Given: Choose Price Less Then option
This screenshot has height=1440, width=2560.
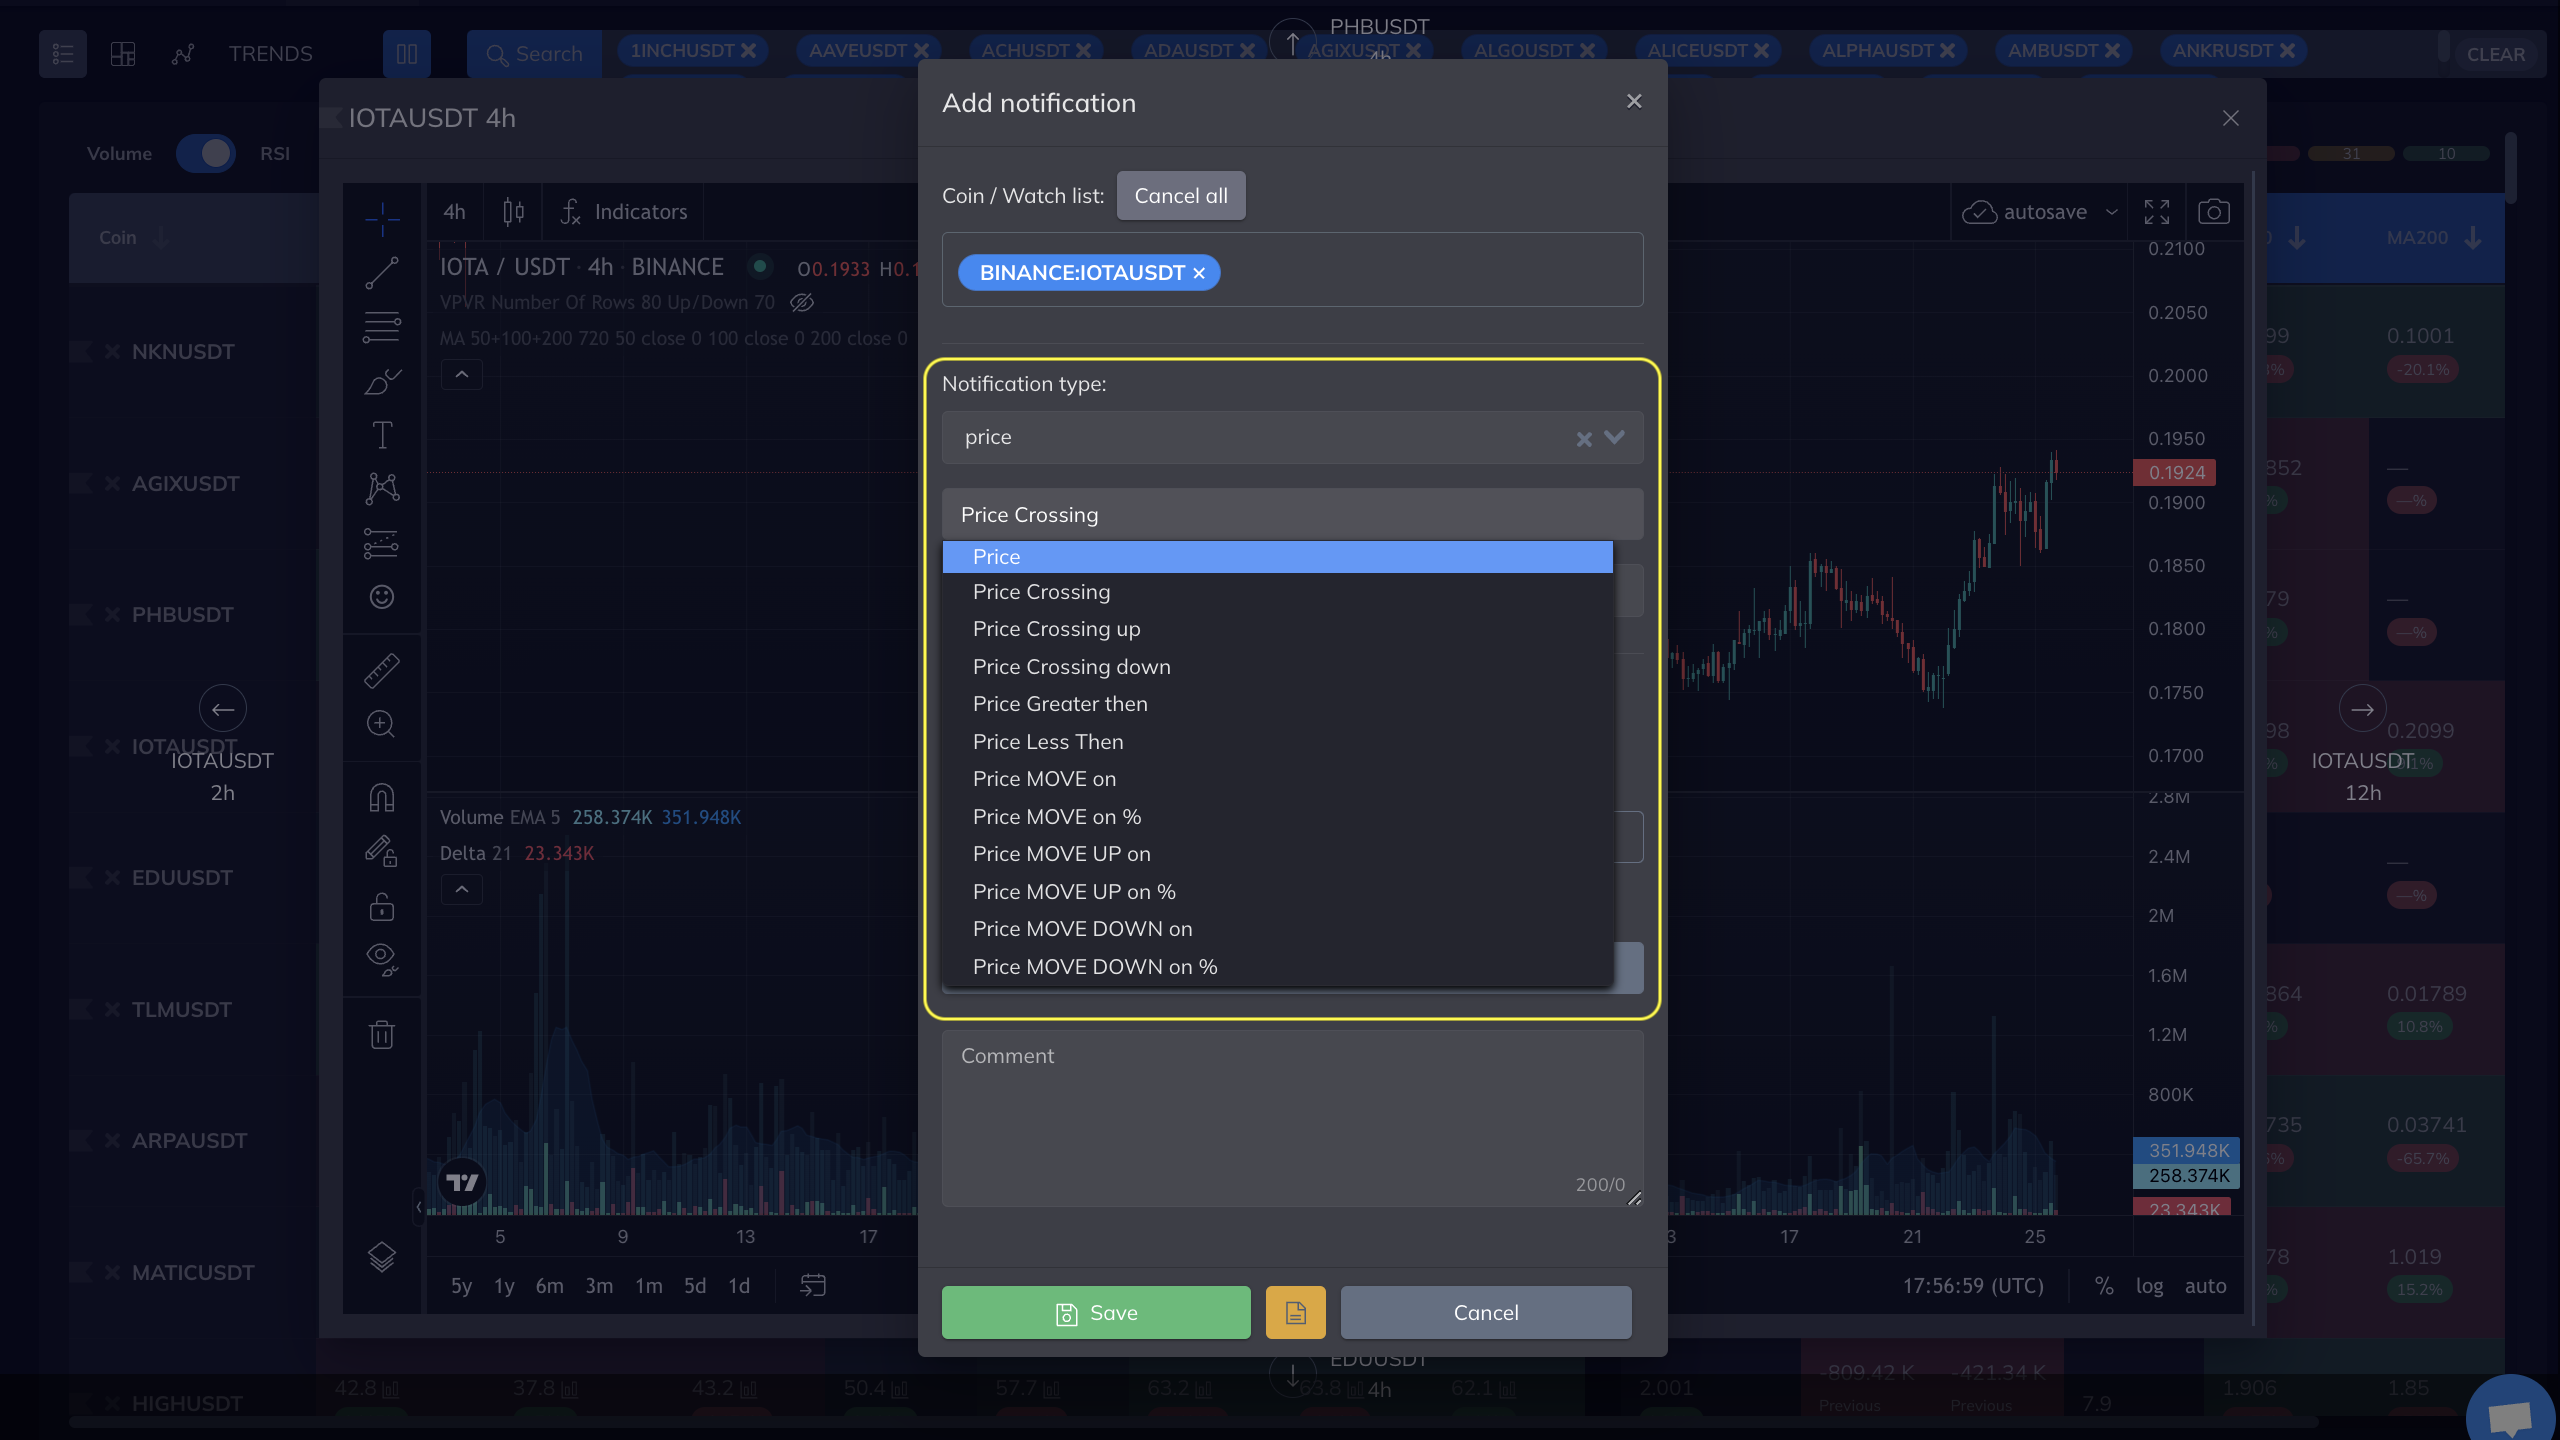Looking at the screenshot, I should tap(1277, 742).
